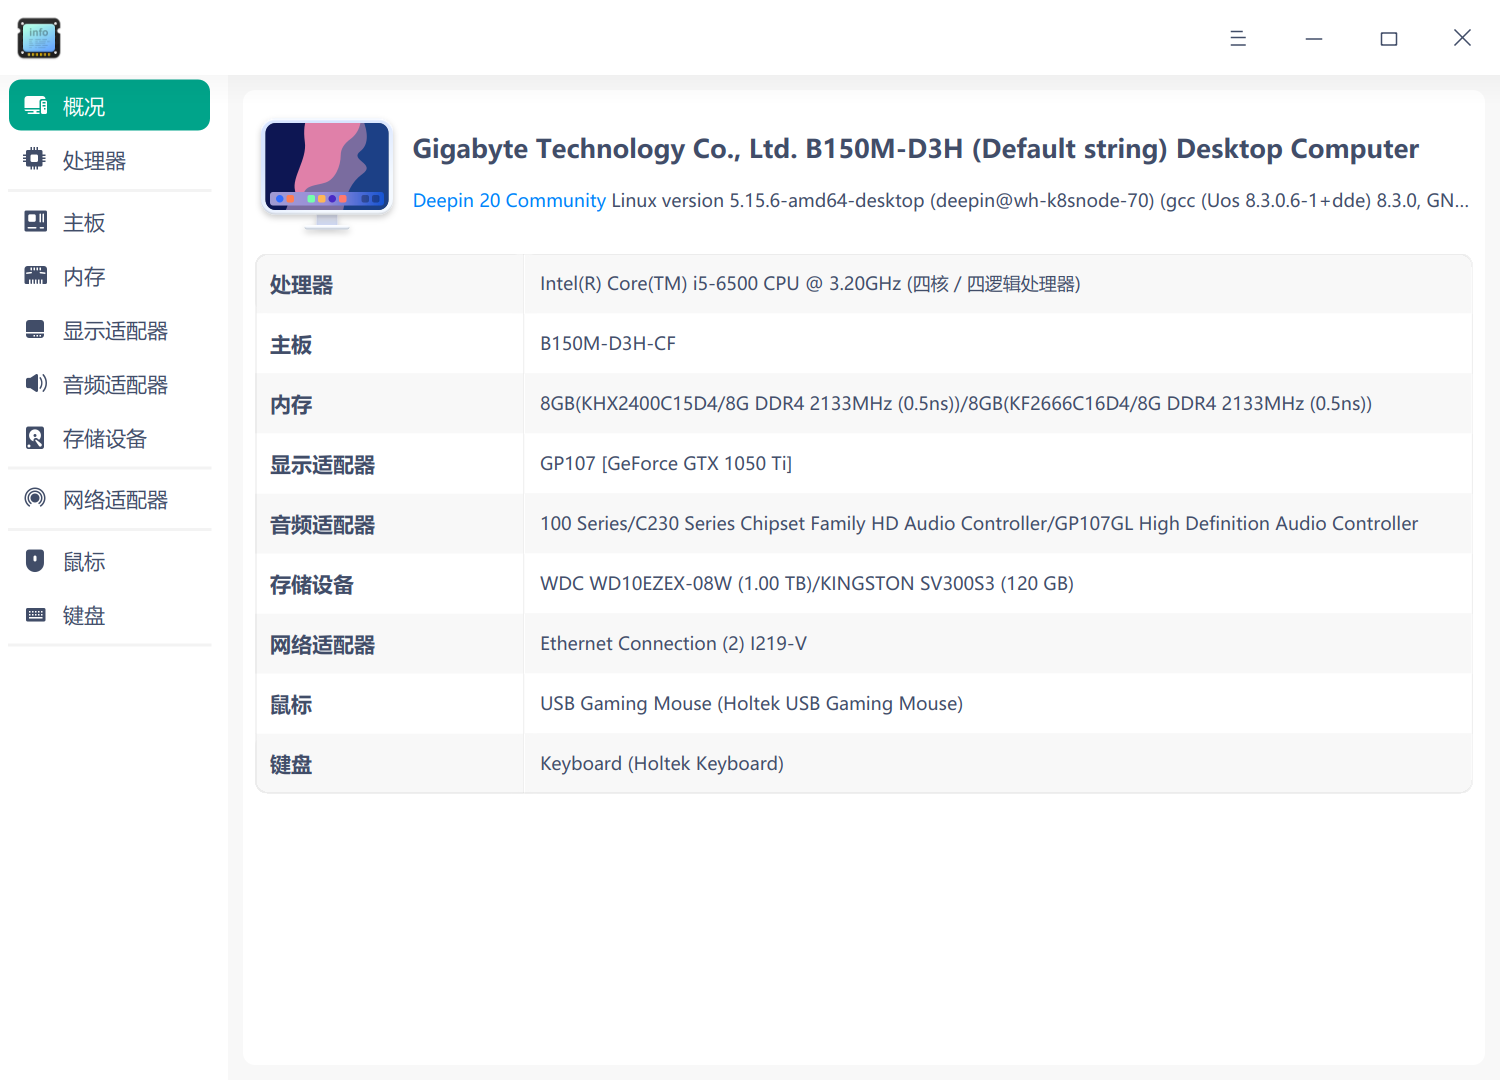Click the Gigabyte B150M-D3H title text
Screen dimensions: 1500x1080
tap(915, 148)
